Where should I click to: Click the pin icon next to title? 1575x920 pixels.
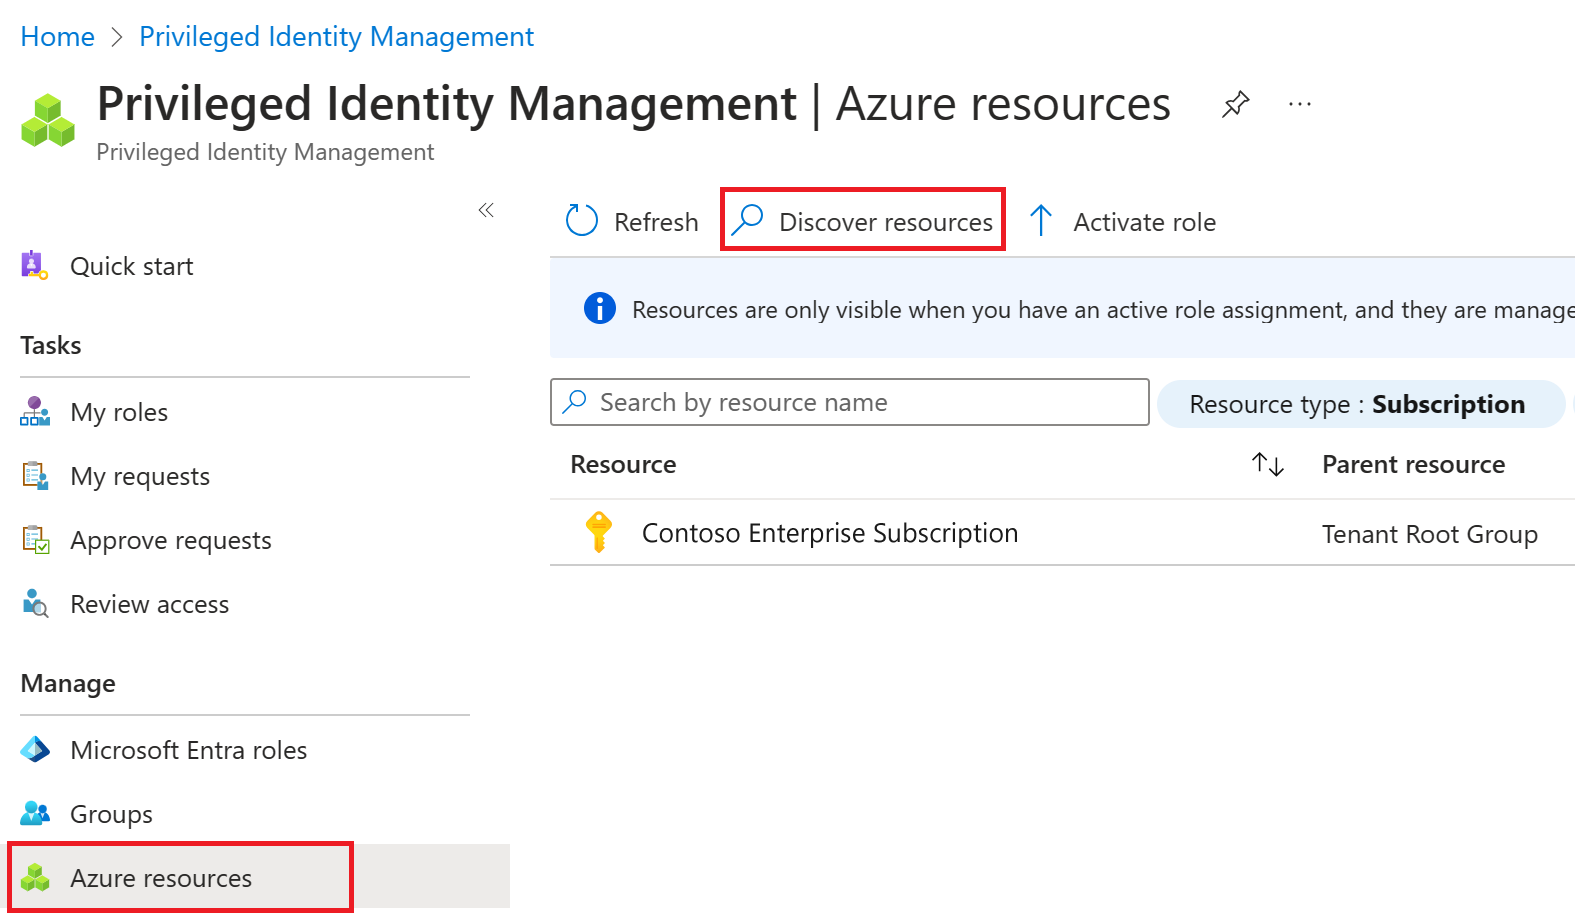click(1236, 104)
